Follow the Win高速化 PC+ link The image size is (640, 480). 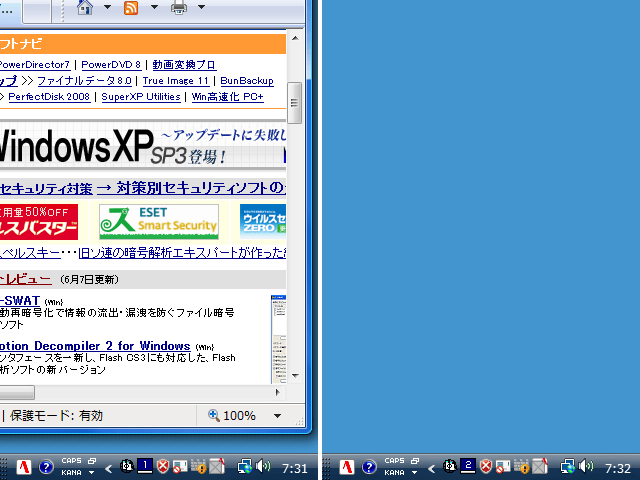[228, 97]
